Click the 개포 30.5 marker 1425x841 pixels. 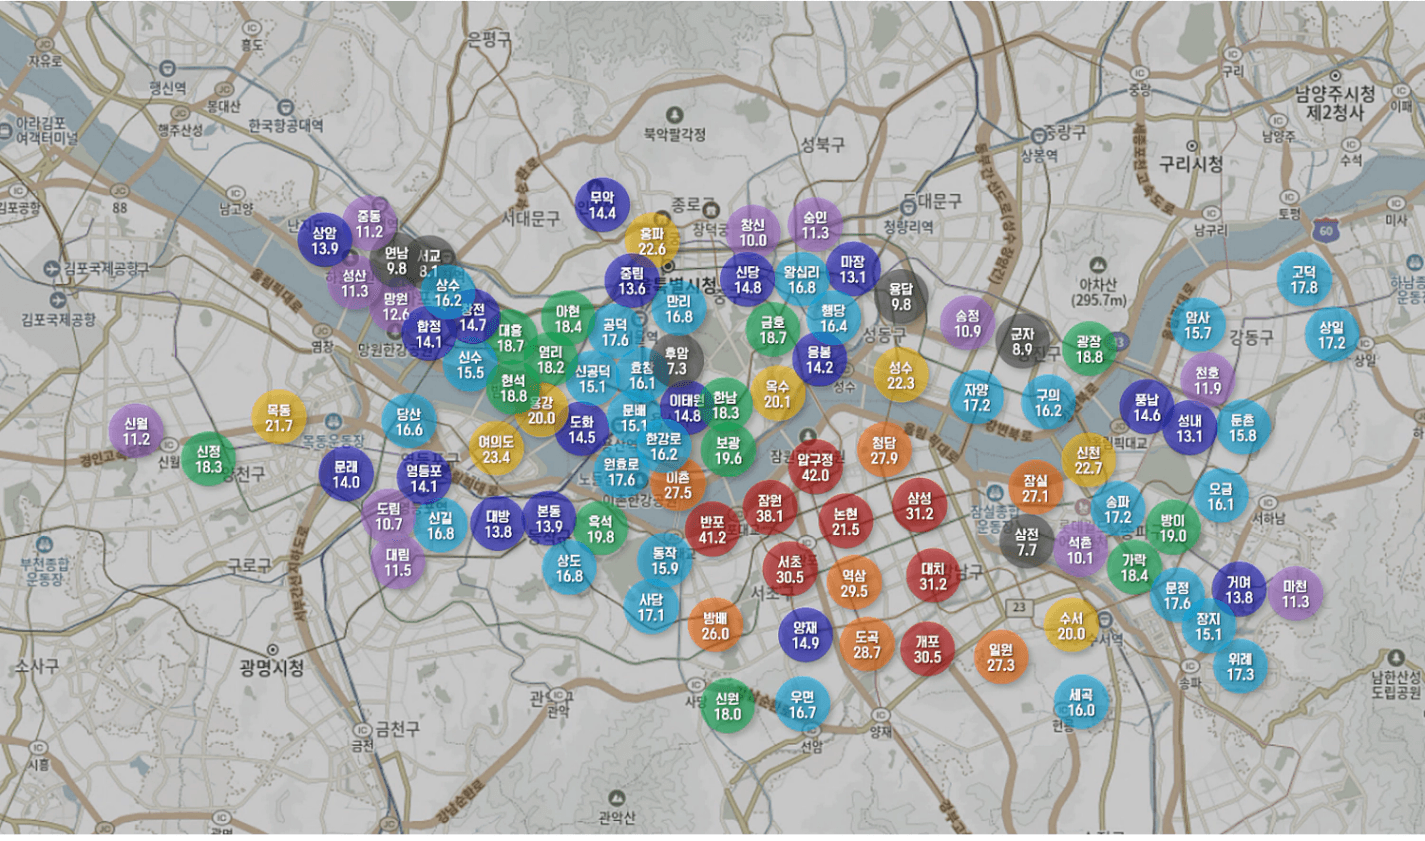pyautogui.click(x=927, y=649)
